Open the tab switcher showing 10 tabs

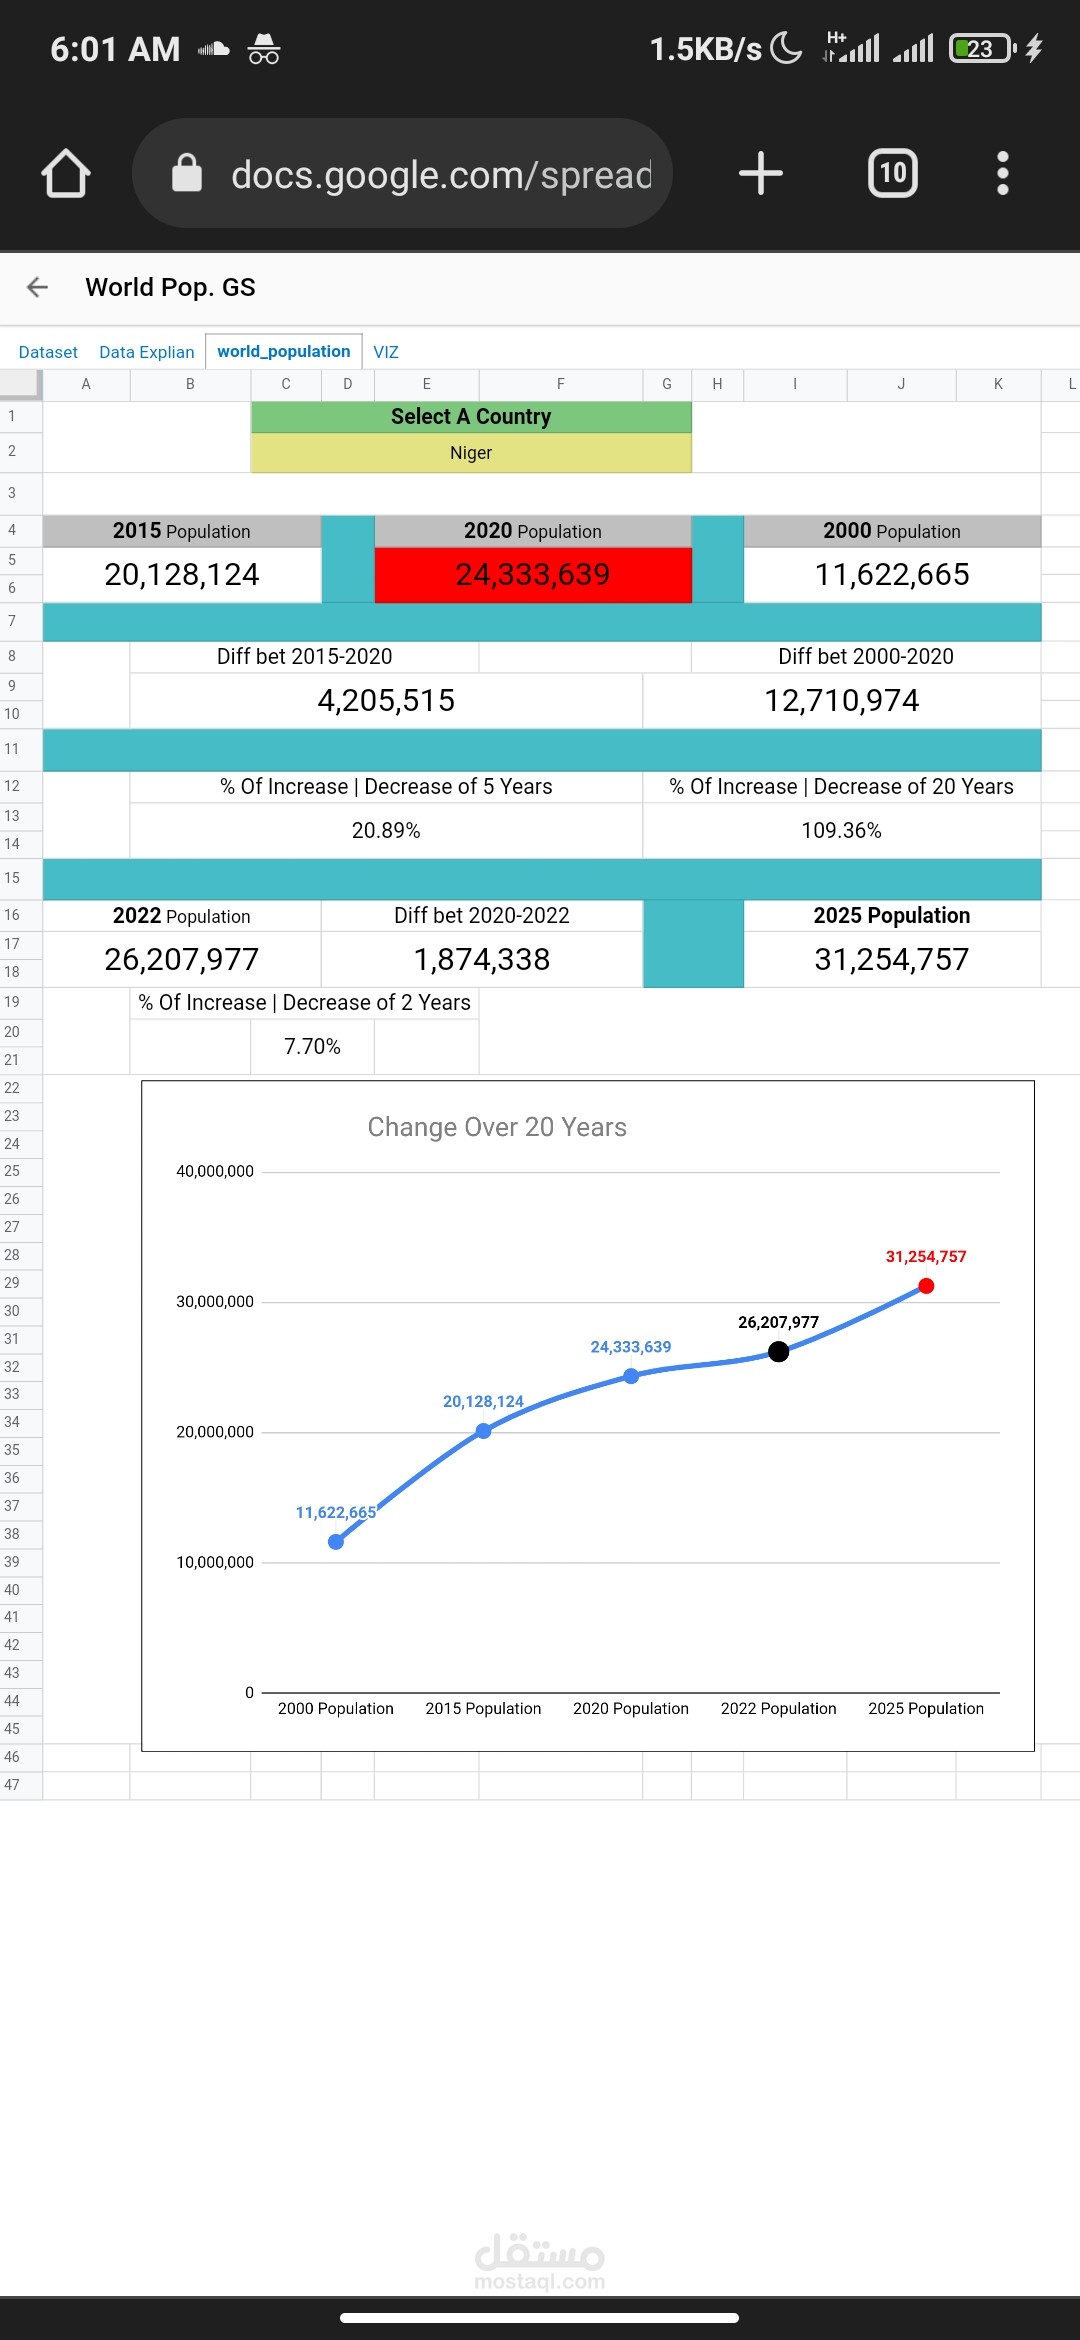click(x=892, y=174)
